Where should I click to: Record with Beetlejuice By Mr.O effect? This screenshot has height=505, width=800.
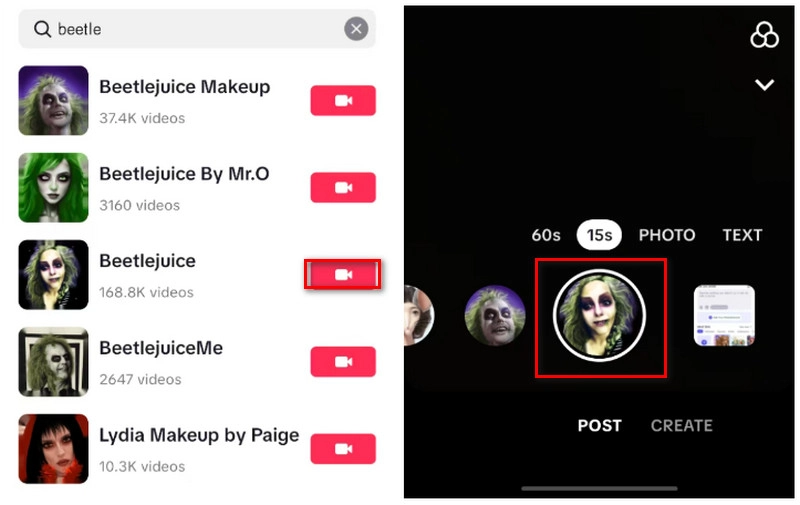343,188
